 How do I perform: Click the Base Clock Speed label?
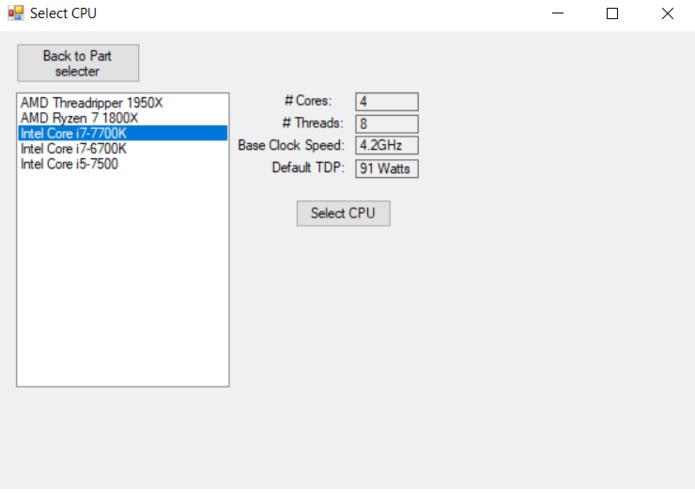tap(291, 145)
